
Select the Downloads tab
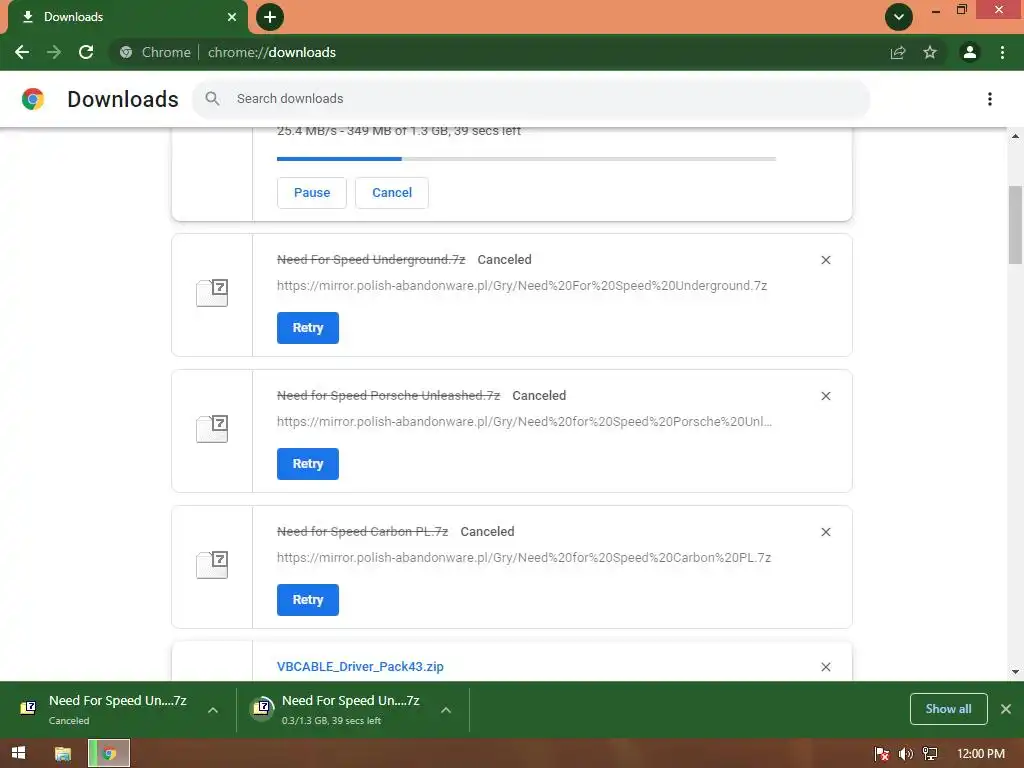(127, 17)
